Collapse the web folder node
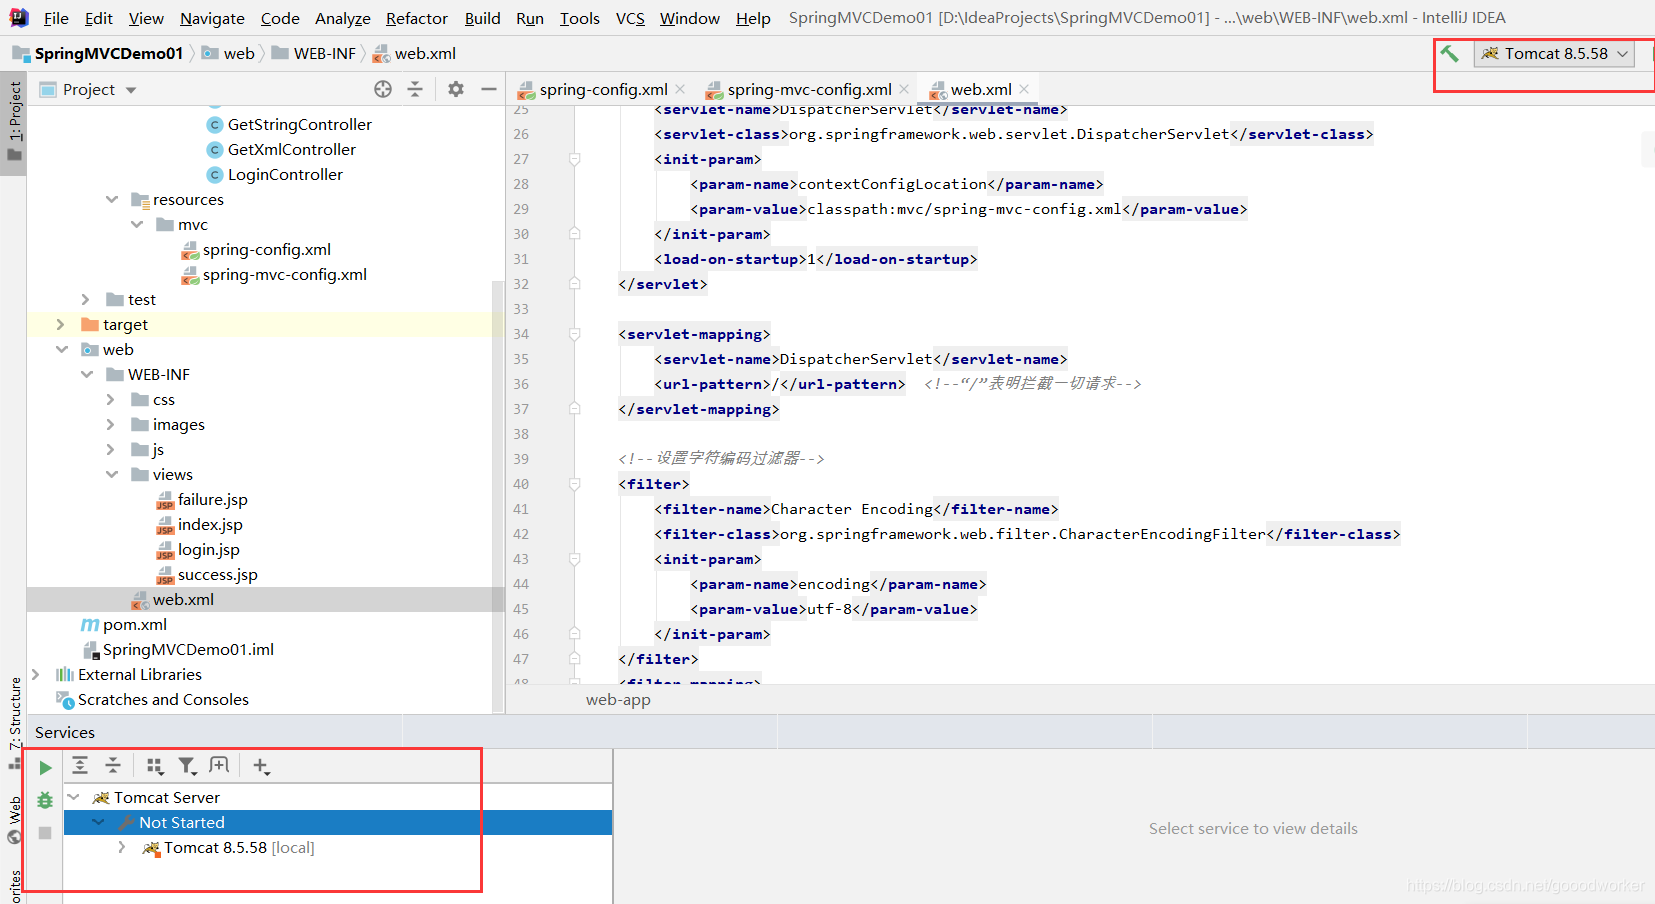This screenshot has width=1655, height=904. (62, 349)
